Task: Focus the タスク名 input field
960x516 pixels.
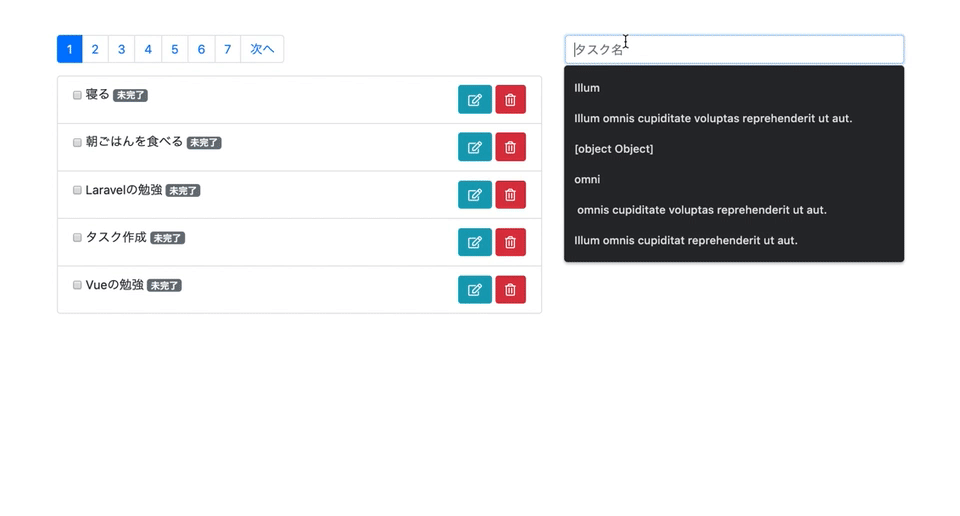Action: click(x=733, y=50)
